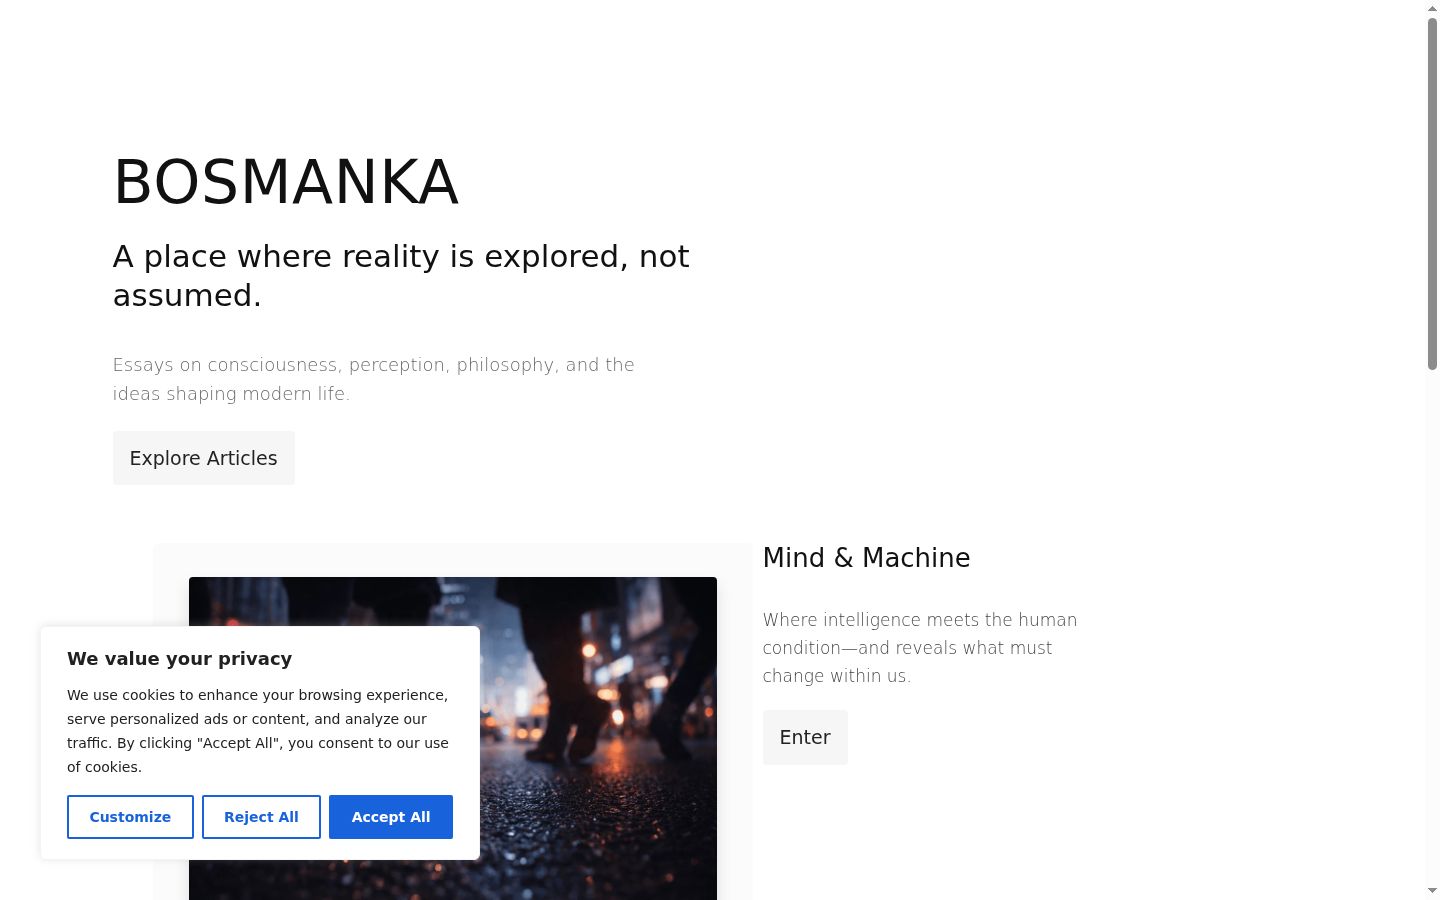Reject all cookies in the privacy banner
The image size is (1440, 900).
click(x=261, y=817)
